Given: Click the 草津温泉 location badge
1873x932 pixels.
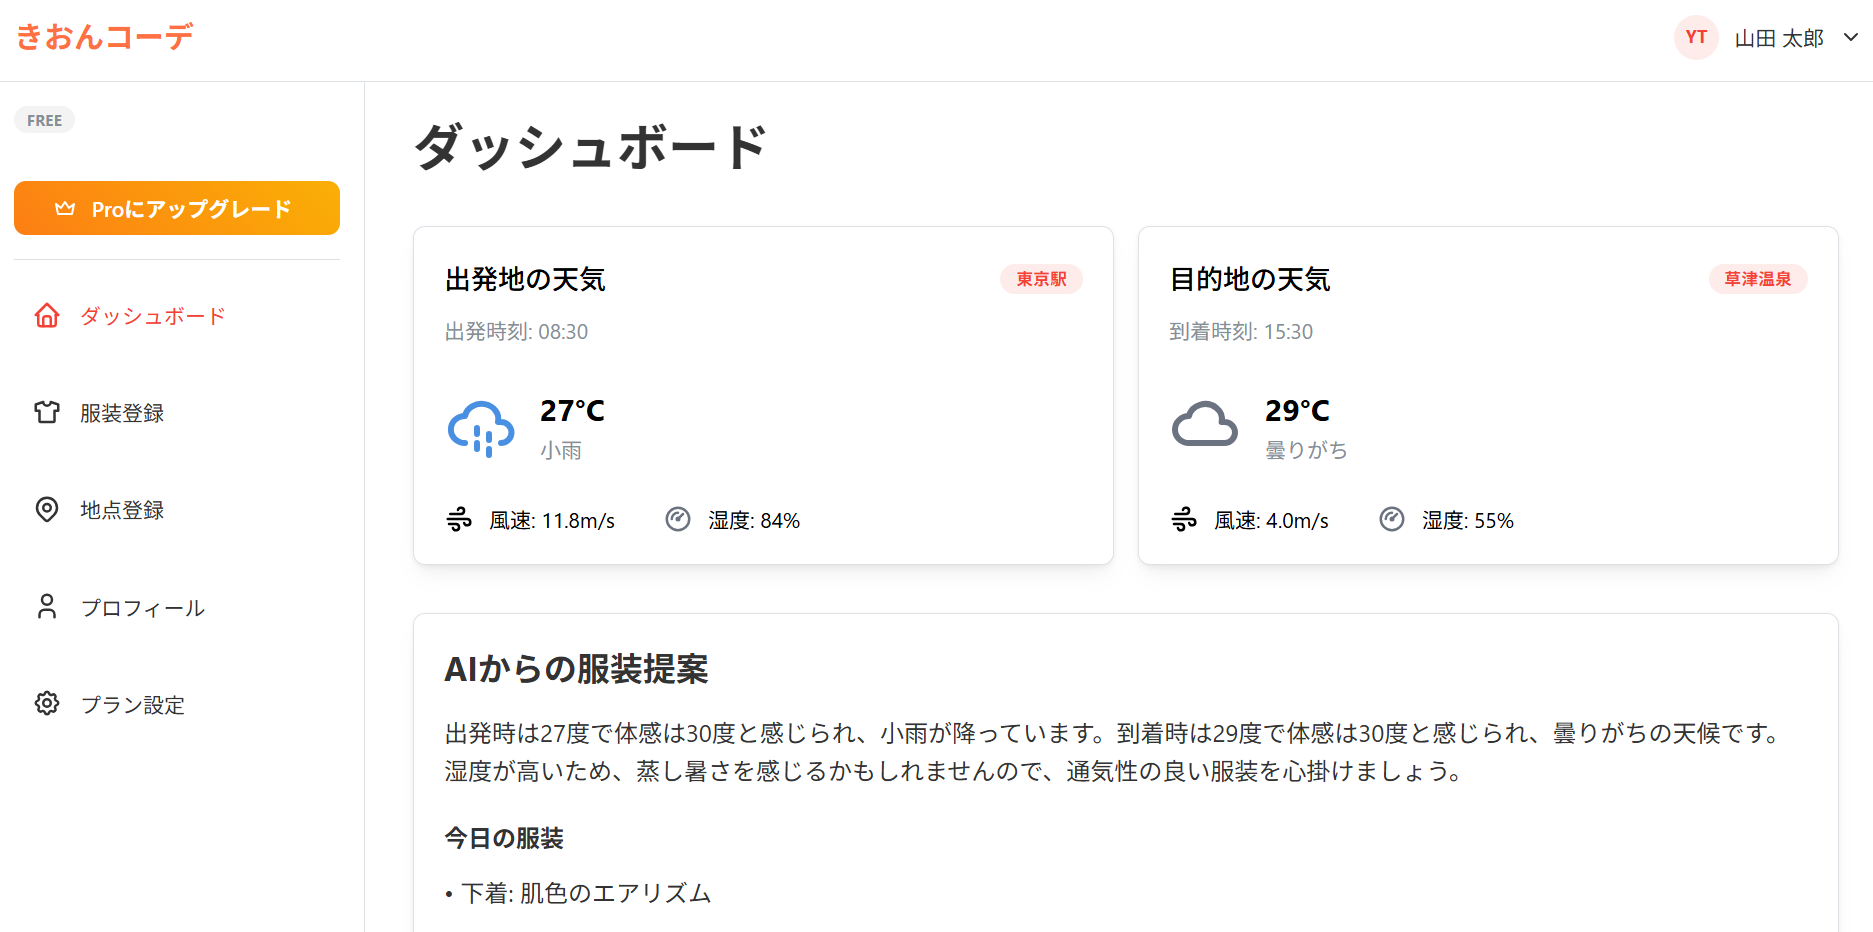Looking at the screenshot, I should (x=1758, y=279).
